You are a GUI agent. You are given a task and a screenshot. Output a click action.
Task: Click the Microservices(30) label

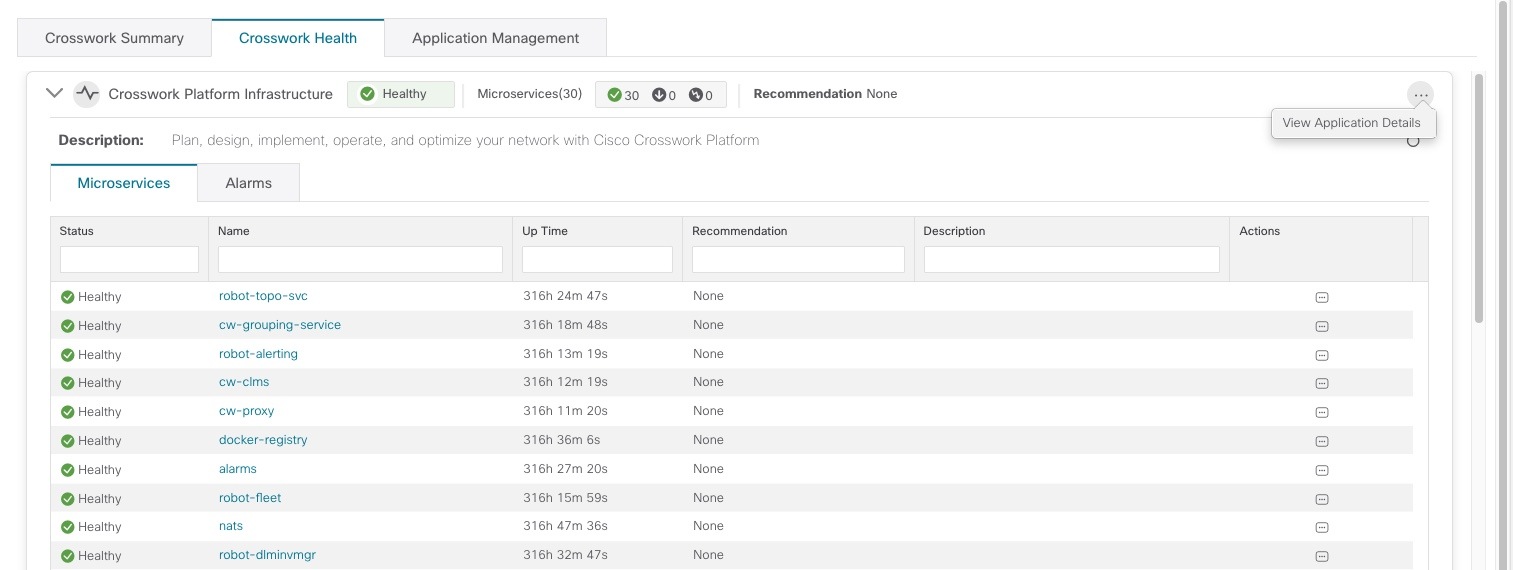[530, 94]
